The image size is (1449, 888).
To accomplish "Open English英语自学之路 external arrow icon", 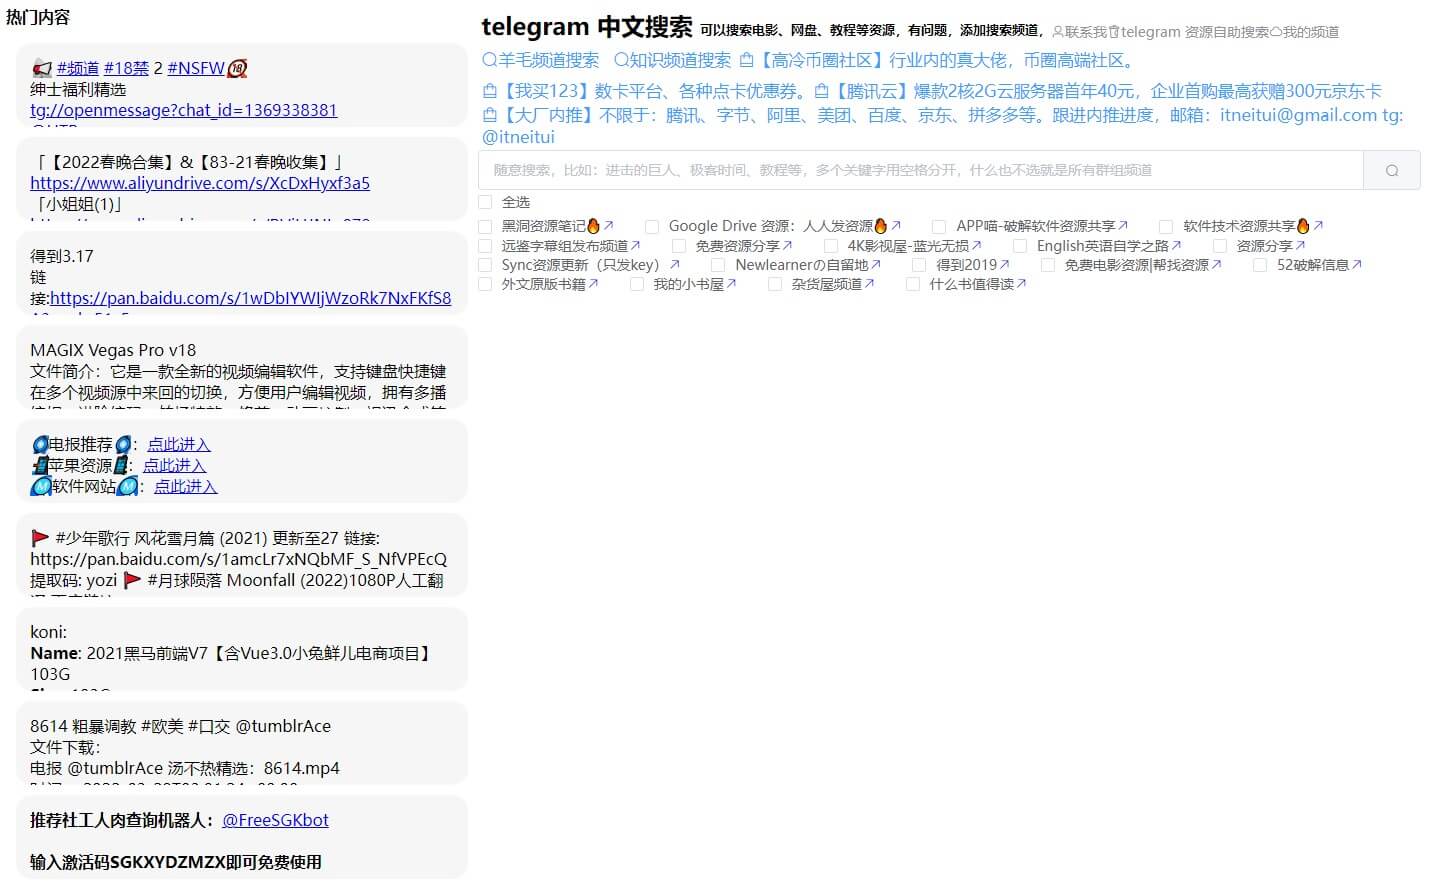I will tap(1176, 245).
